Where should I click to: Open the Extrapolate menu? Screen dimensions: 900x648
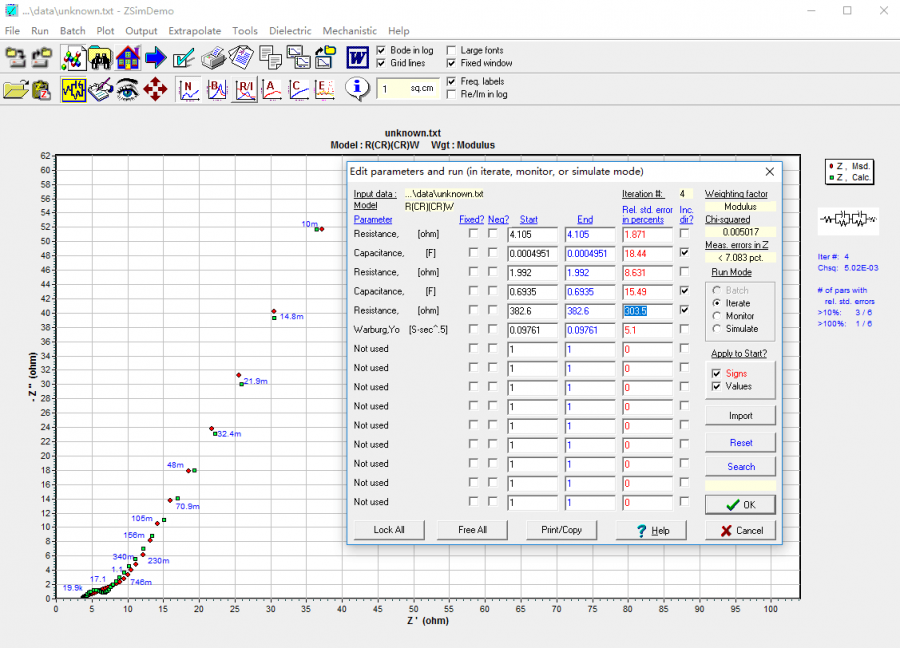click(195, 31)
